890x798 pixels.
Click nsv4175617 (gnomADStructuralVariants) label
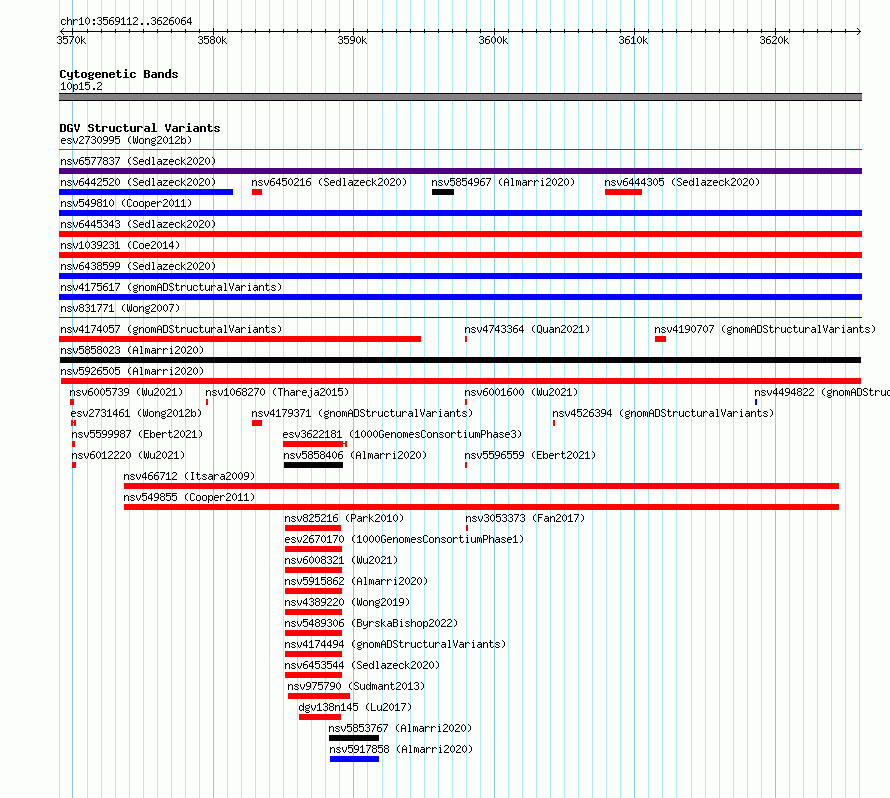click(x=171, y=287)
